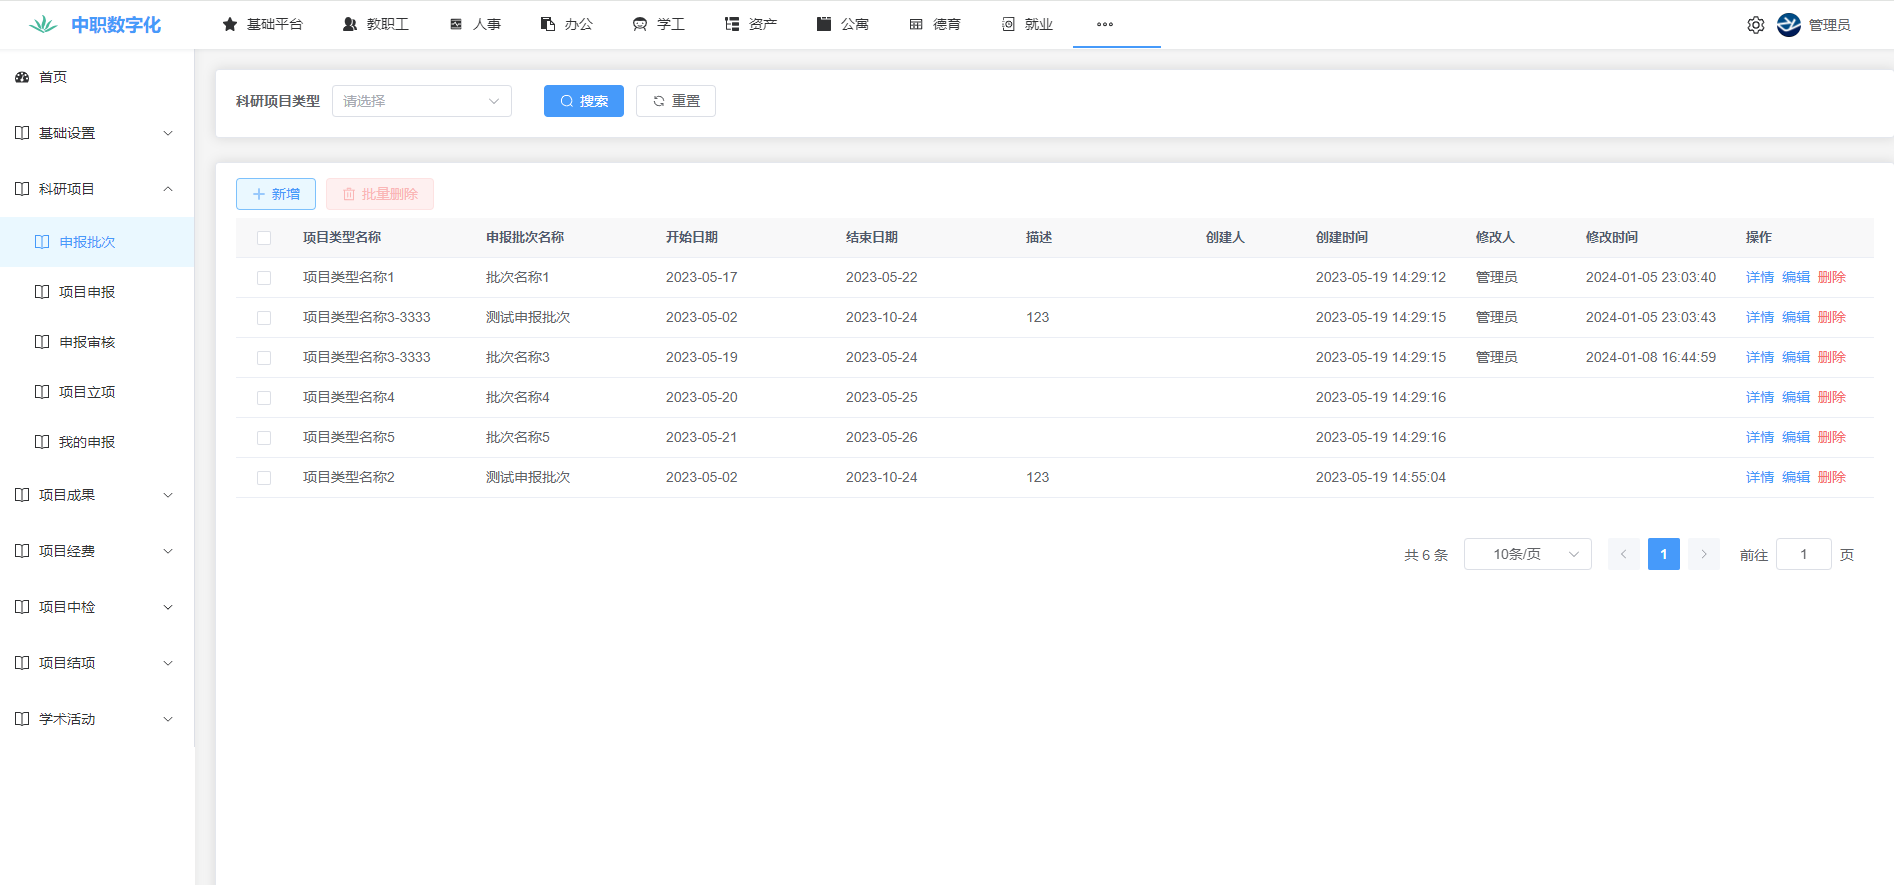Click the 中职数字化 logo icon
Screen dimensions: 1894x885
click(43, 25)
